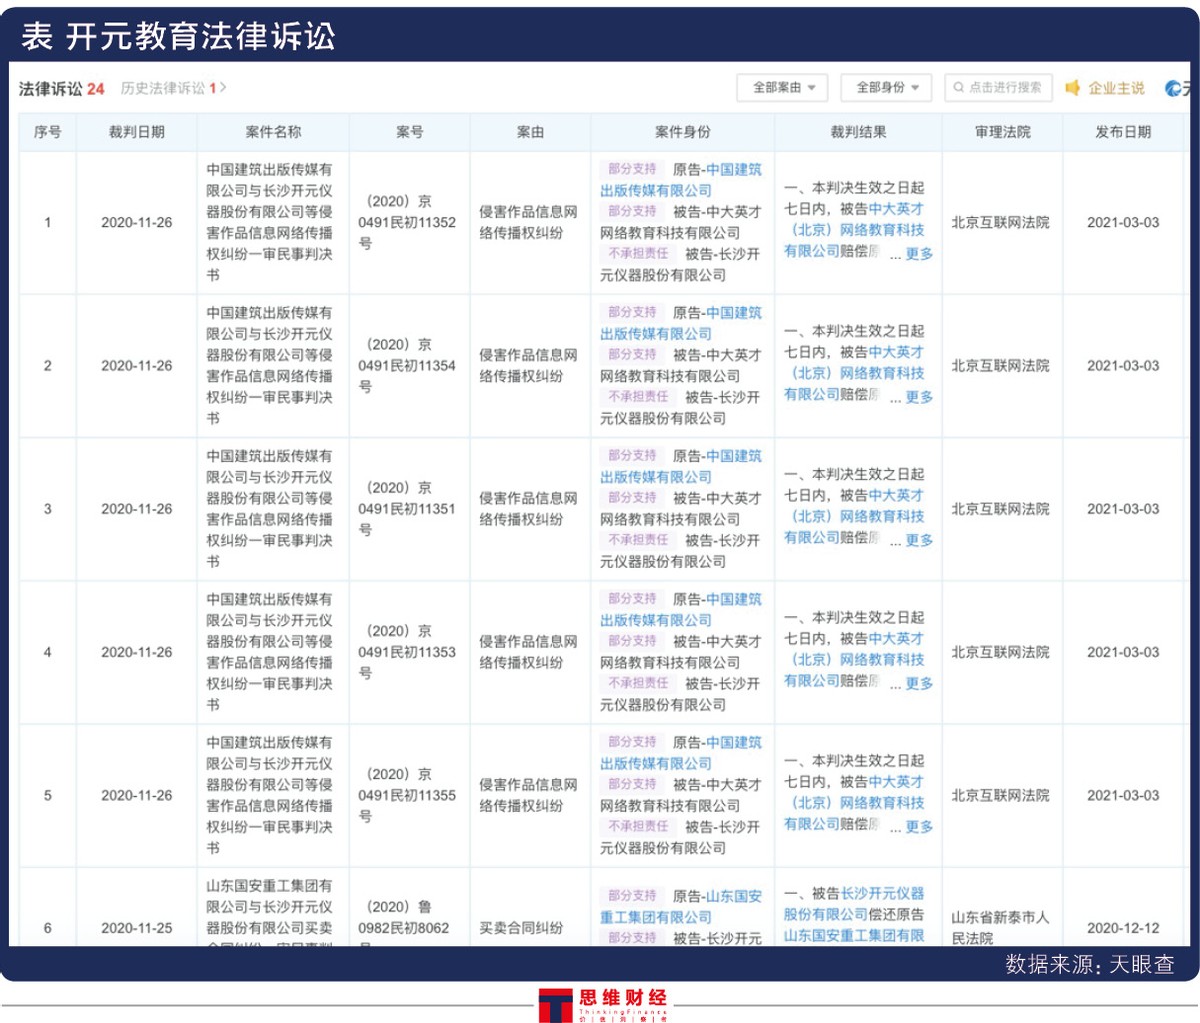Image resolution: width=1200 pixels, height=1023 pixels.
Task: Select case number (2020)京0491民初11354号
Action: pos(407,365)
